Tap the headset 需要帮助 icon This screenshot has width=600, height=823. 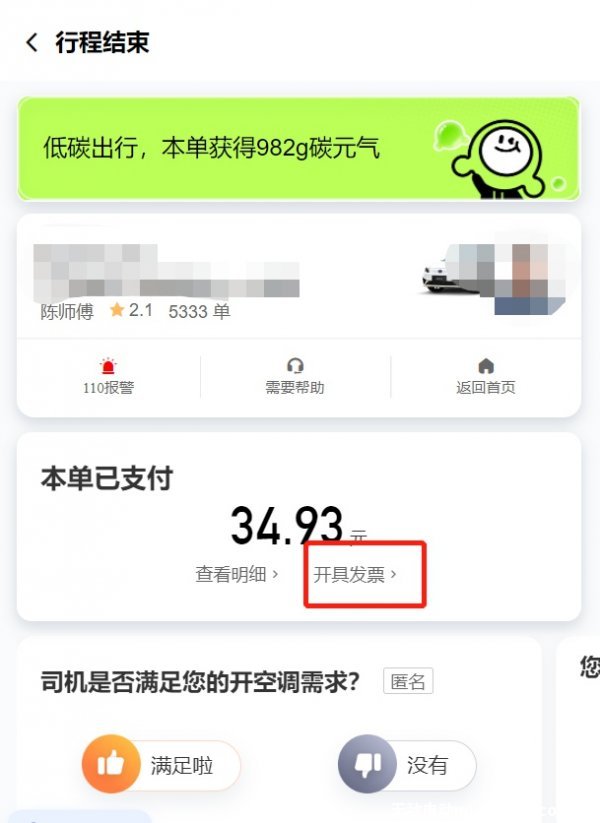click(x=295, y=365)
